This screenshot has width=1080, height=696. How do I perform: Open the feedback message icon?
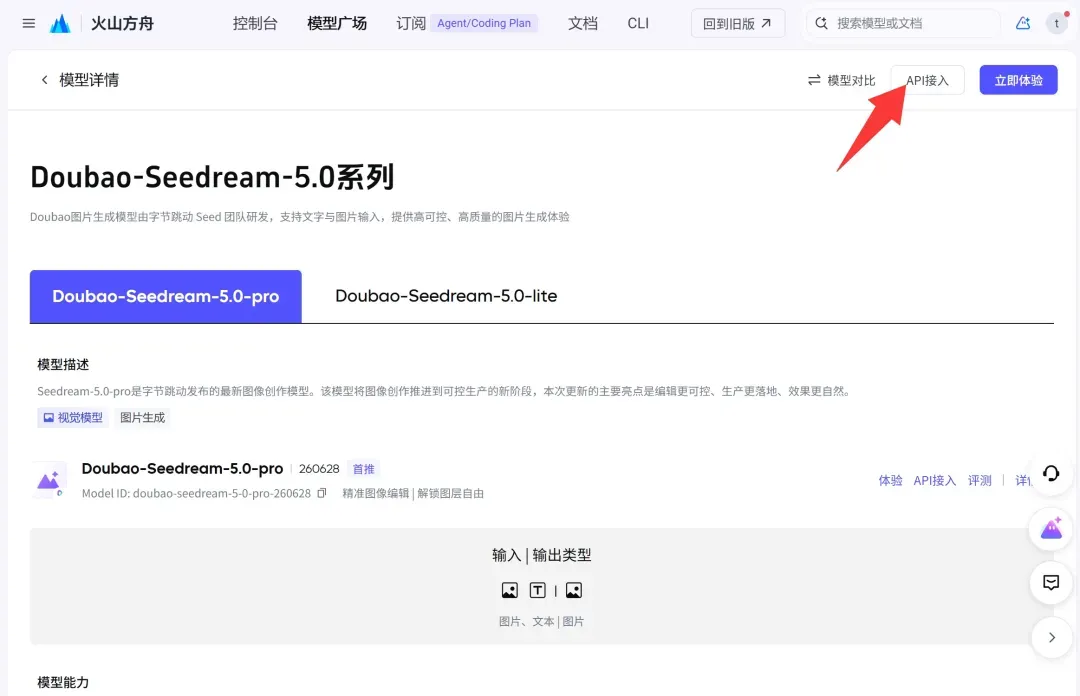pyautogui.click(x=1050, y=583)
